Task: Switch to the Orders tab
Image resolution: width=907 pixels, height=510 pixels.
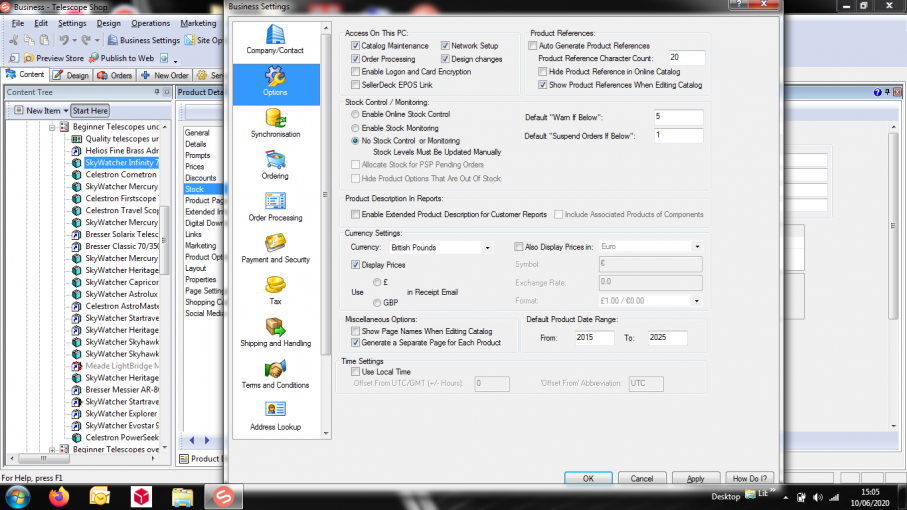Action: click(115, 75)
